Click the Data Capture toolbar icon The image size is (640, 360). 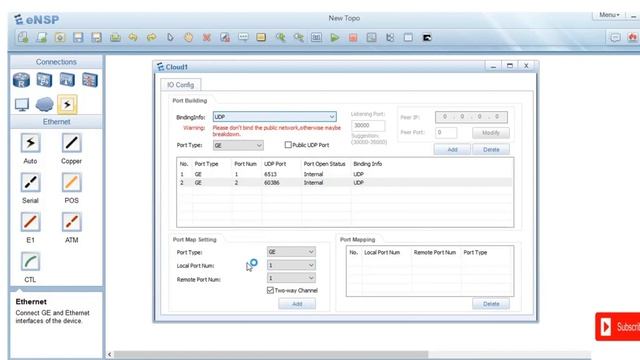coord(371,38)
